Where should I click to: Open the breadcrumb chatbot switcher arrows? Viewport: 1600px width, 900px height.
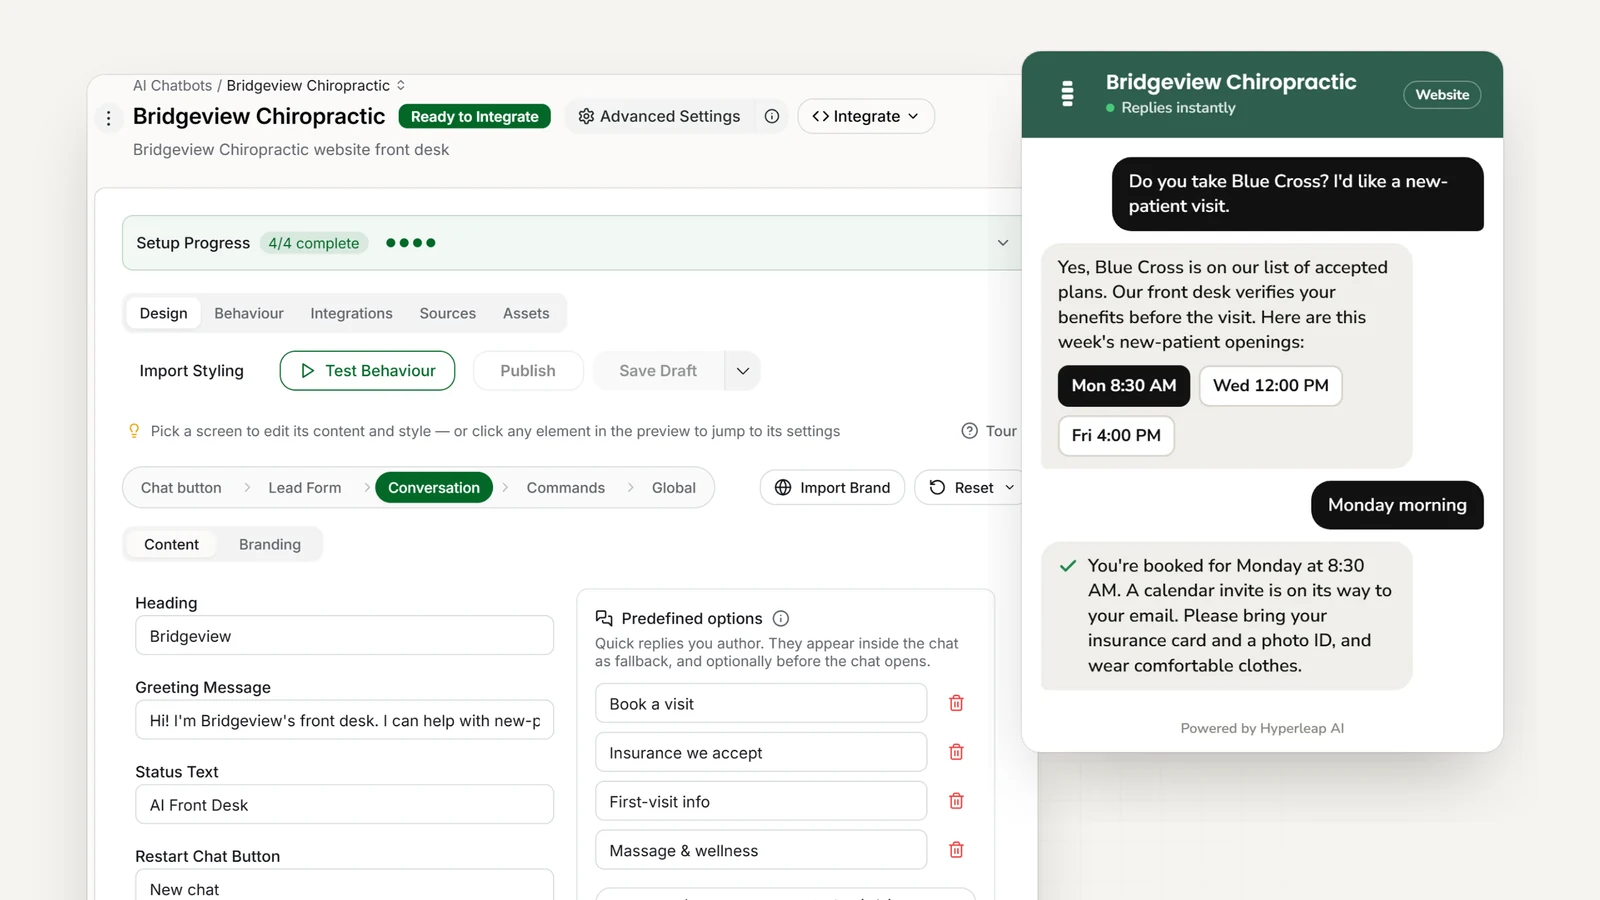point(401,85)
